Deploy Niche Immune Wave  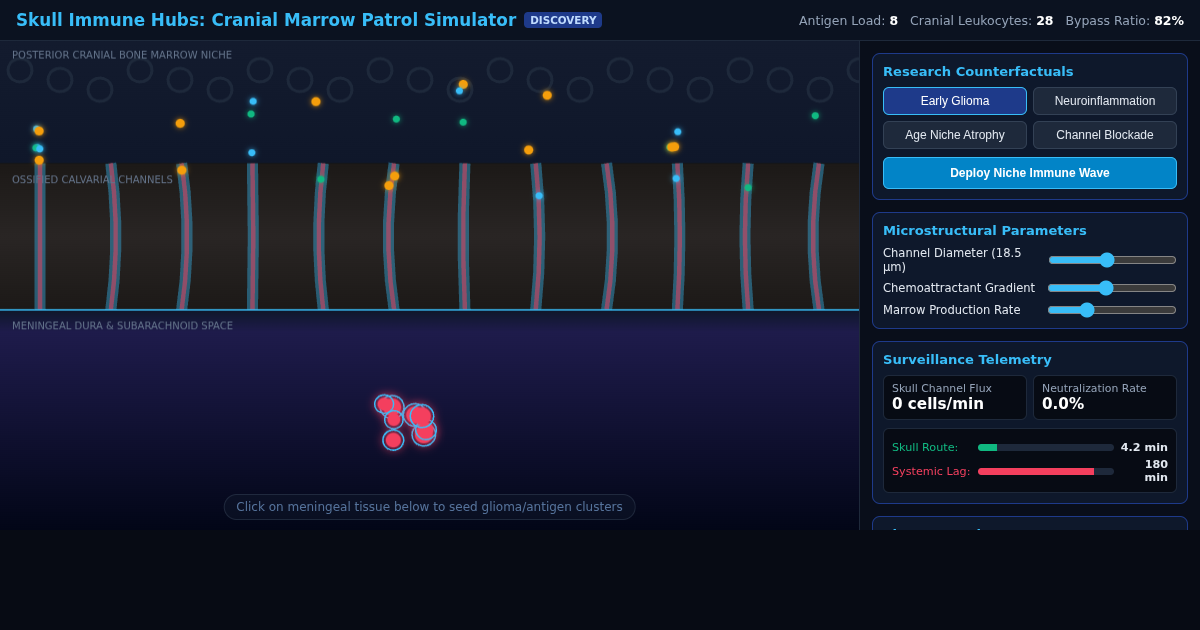(1030, 173)
